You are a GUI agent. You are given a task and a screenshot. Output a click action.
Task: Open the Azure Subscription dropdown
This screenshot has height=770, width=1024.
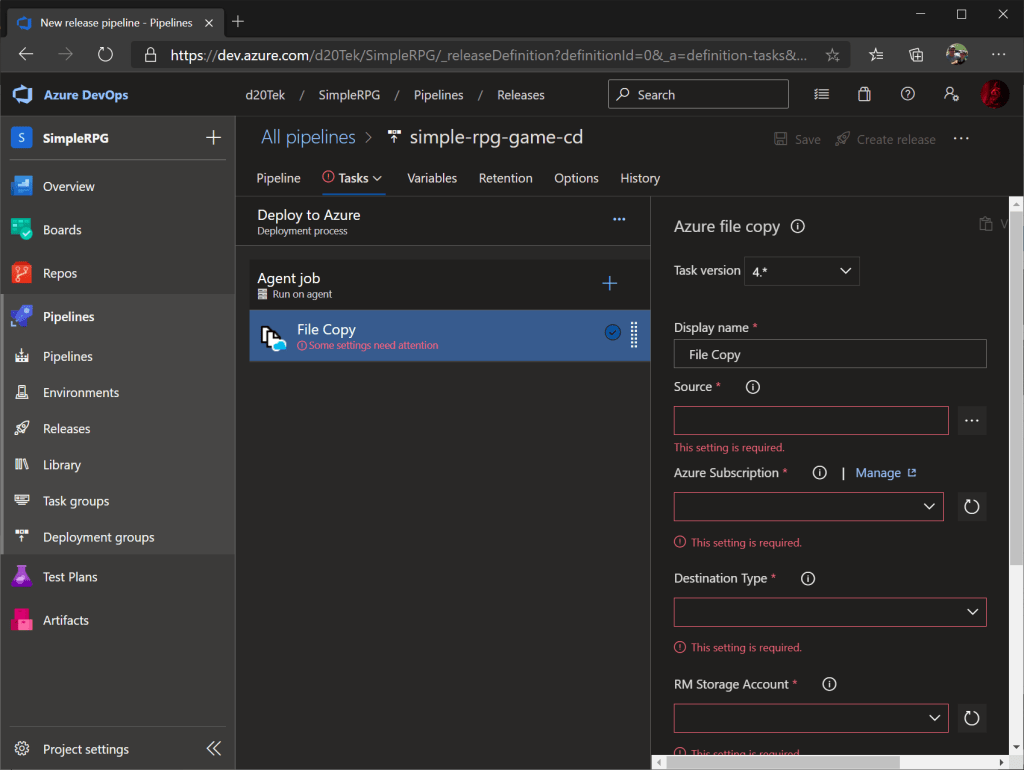pyautogui.click(x=808, y=507)
